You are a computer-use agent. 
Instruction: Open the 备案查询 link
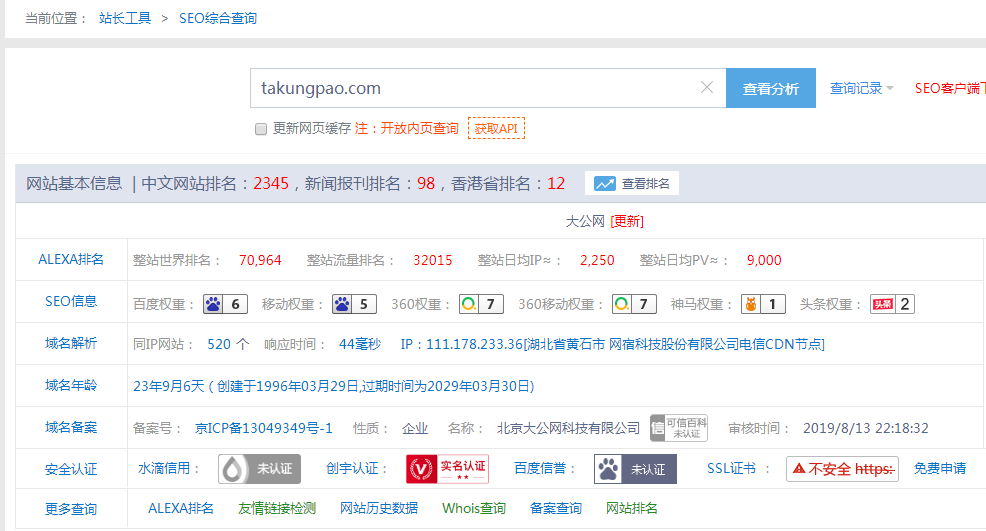(x=556, y=508)
